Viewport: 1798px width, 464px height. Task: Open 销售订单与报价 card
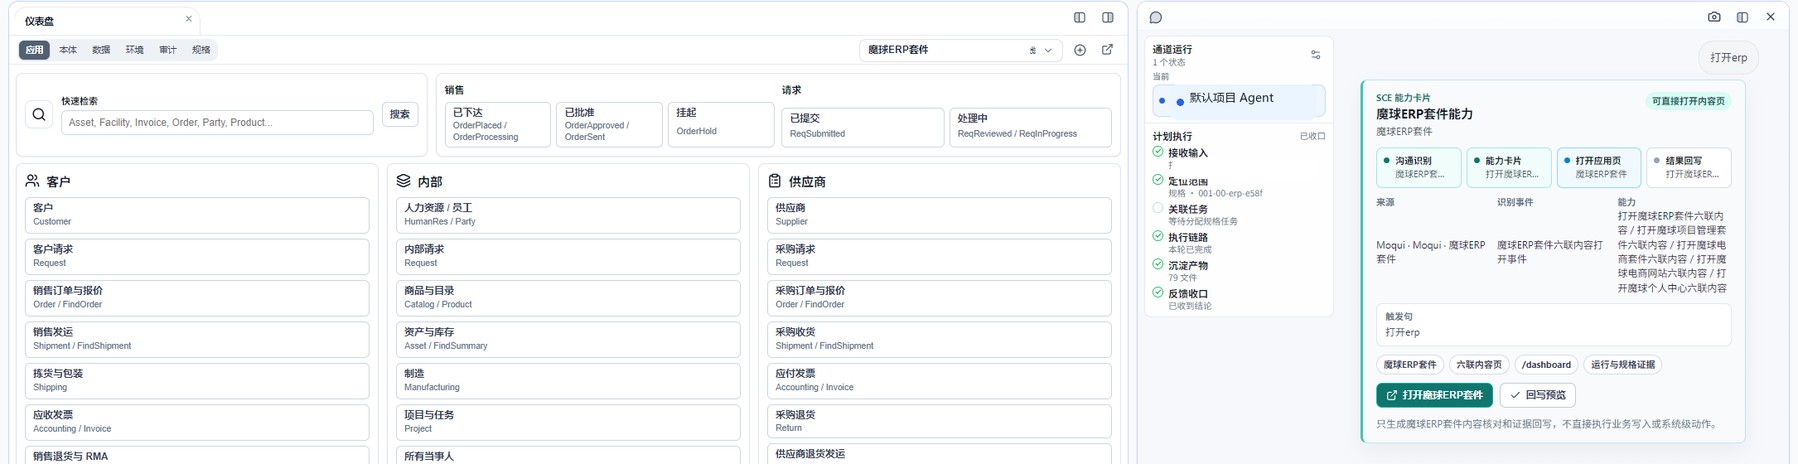197,298
